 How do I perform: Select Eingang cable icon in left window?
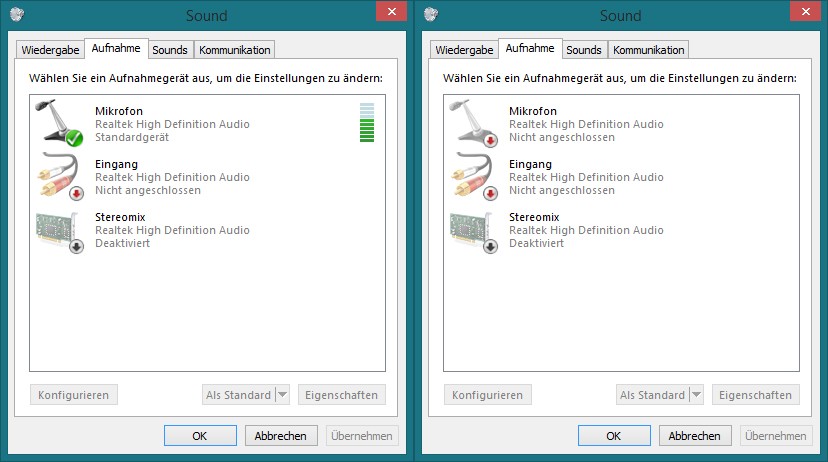point(60,176)
